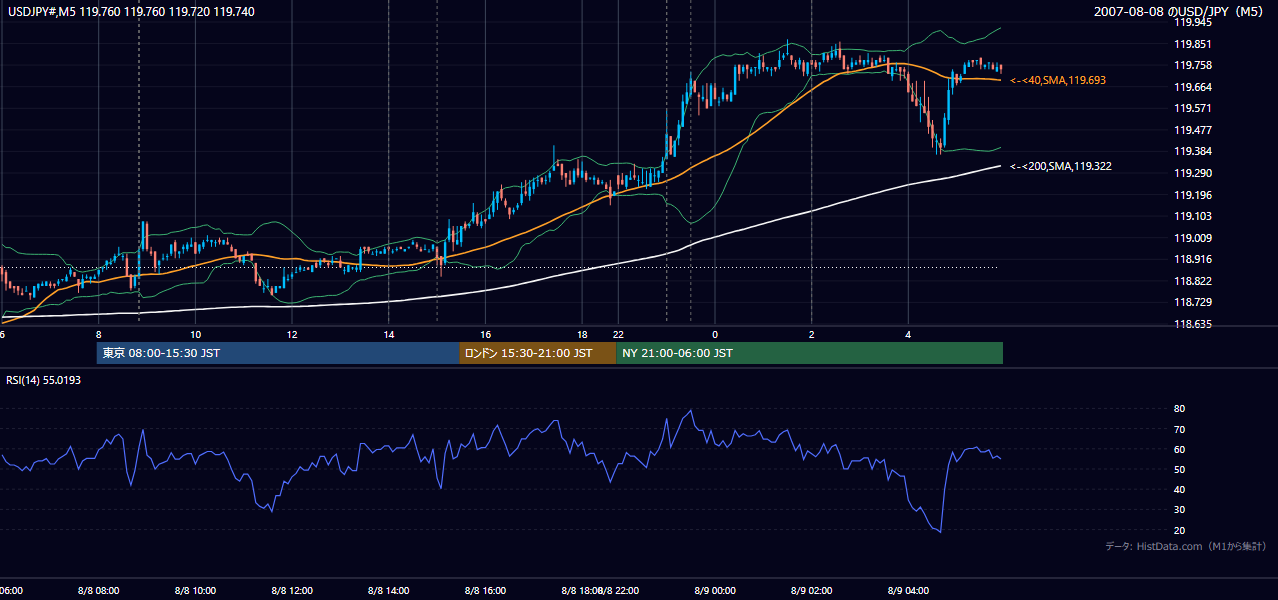
Task: Click price axis value 119.664
Action: [x=1193, y=87]
